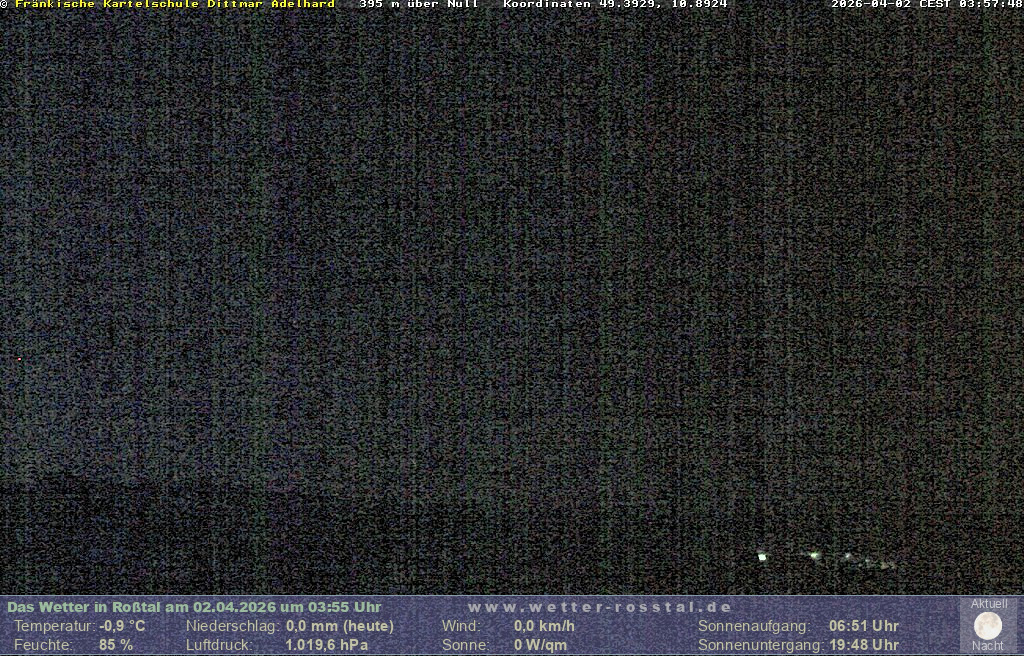
Task: Click the timestamp in top right corner
Action: [x=926, y=5]
